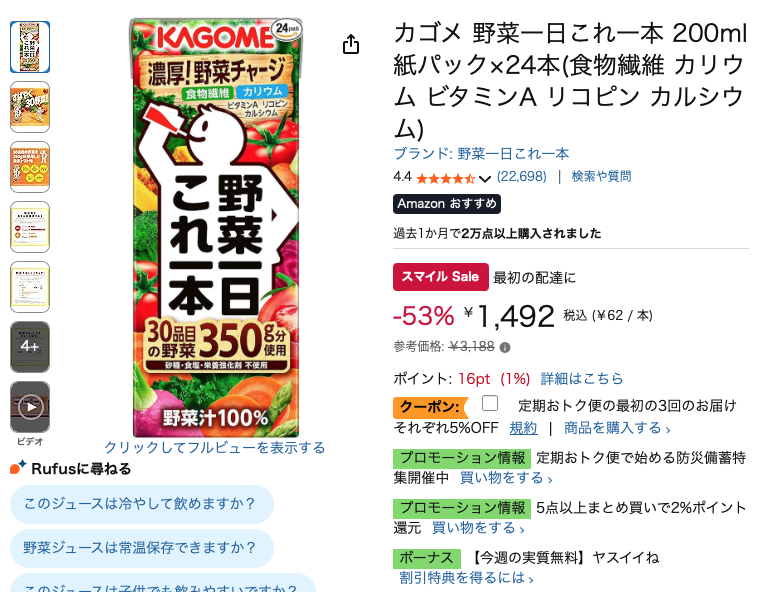Screen dimensions: 759x592
Task: Tick the coupon checkbox
Action: [490, 403]
